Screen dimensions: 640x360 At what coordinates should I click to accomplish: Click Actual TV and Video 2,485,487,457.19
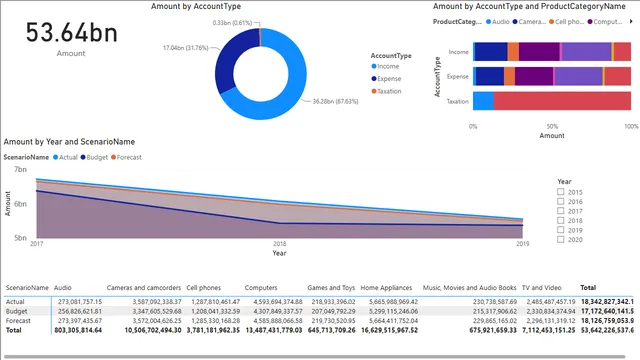pos(551,302)
